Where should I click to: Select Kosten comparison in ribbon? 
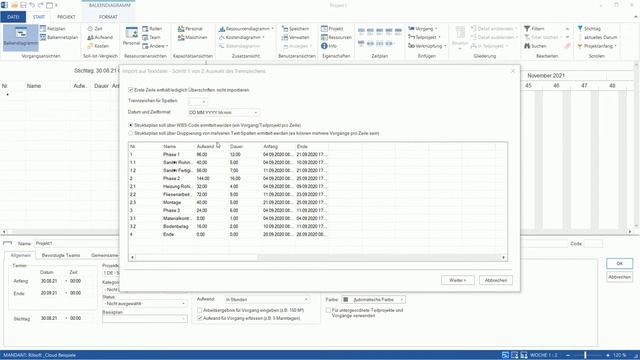(x=98, y=46)
